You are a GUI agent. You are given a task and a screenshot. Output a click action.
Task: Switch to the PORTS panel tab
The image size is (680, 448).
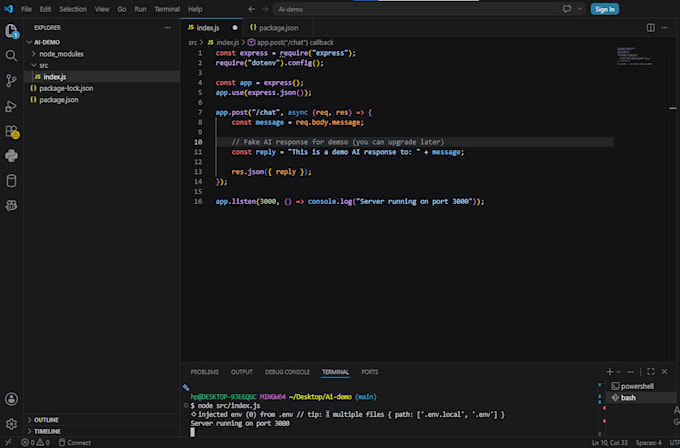pos(369,372)
